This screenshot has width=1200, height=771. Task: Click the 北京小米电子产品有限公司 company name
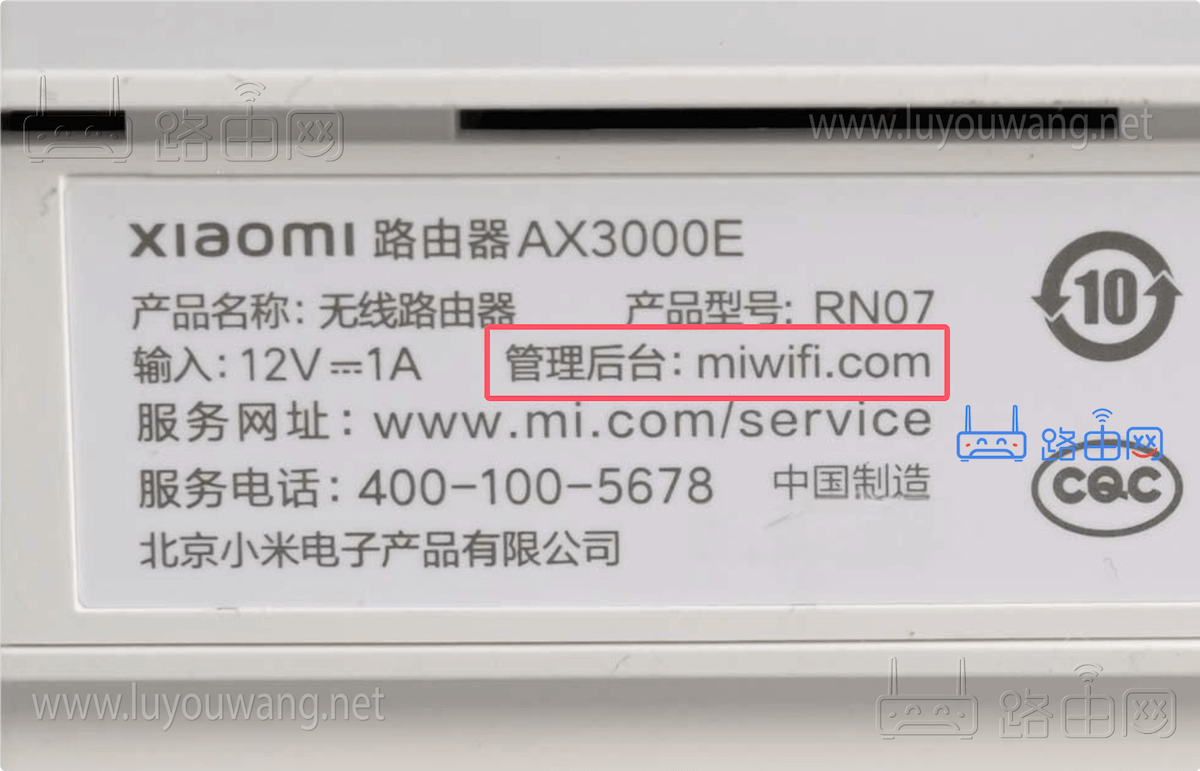[378, 549]
